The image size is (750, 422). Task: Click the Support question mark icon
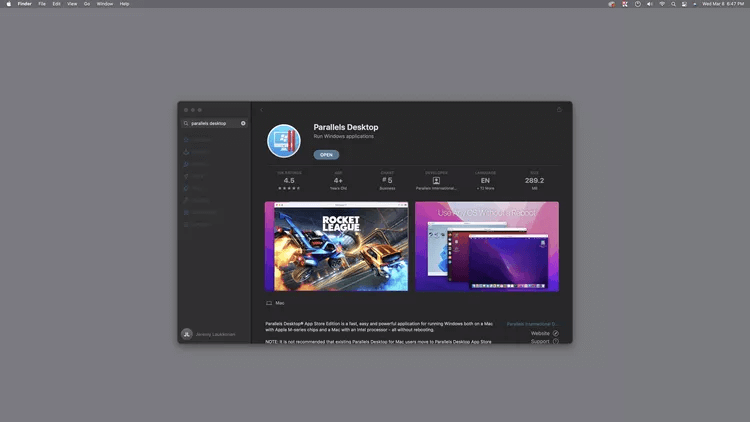[555, 341]
